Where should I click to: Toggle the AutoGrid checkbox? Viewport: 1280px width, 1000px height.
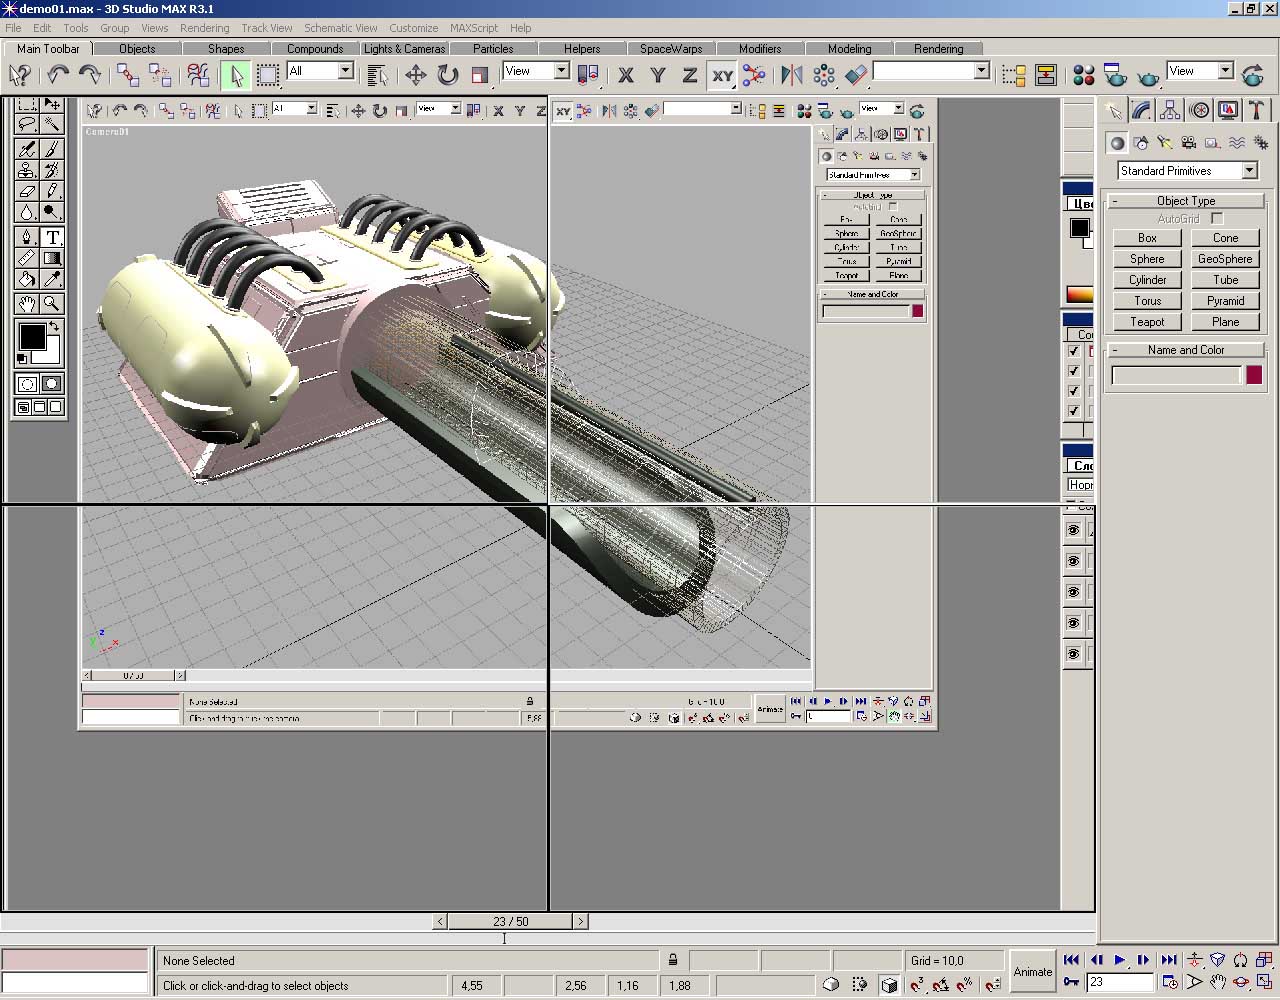point(1217,218)
